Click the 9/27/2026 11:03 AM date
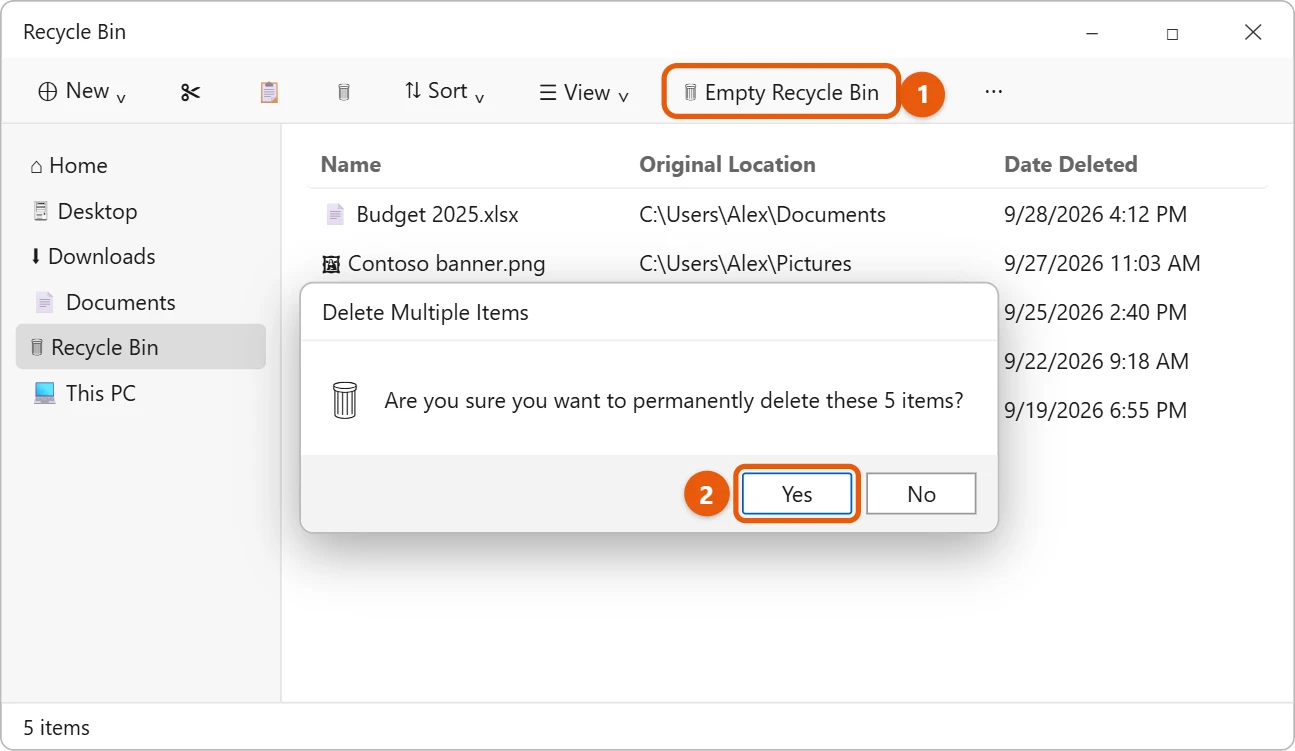 coord(1103,264)
